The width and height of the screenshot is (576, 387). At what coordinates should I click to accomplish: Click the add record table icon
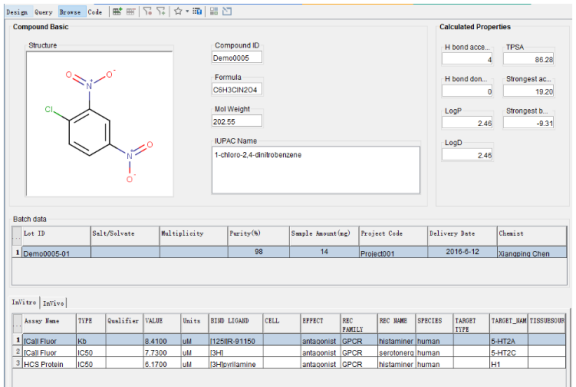(x=117, y=11)
